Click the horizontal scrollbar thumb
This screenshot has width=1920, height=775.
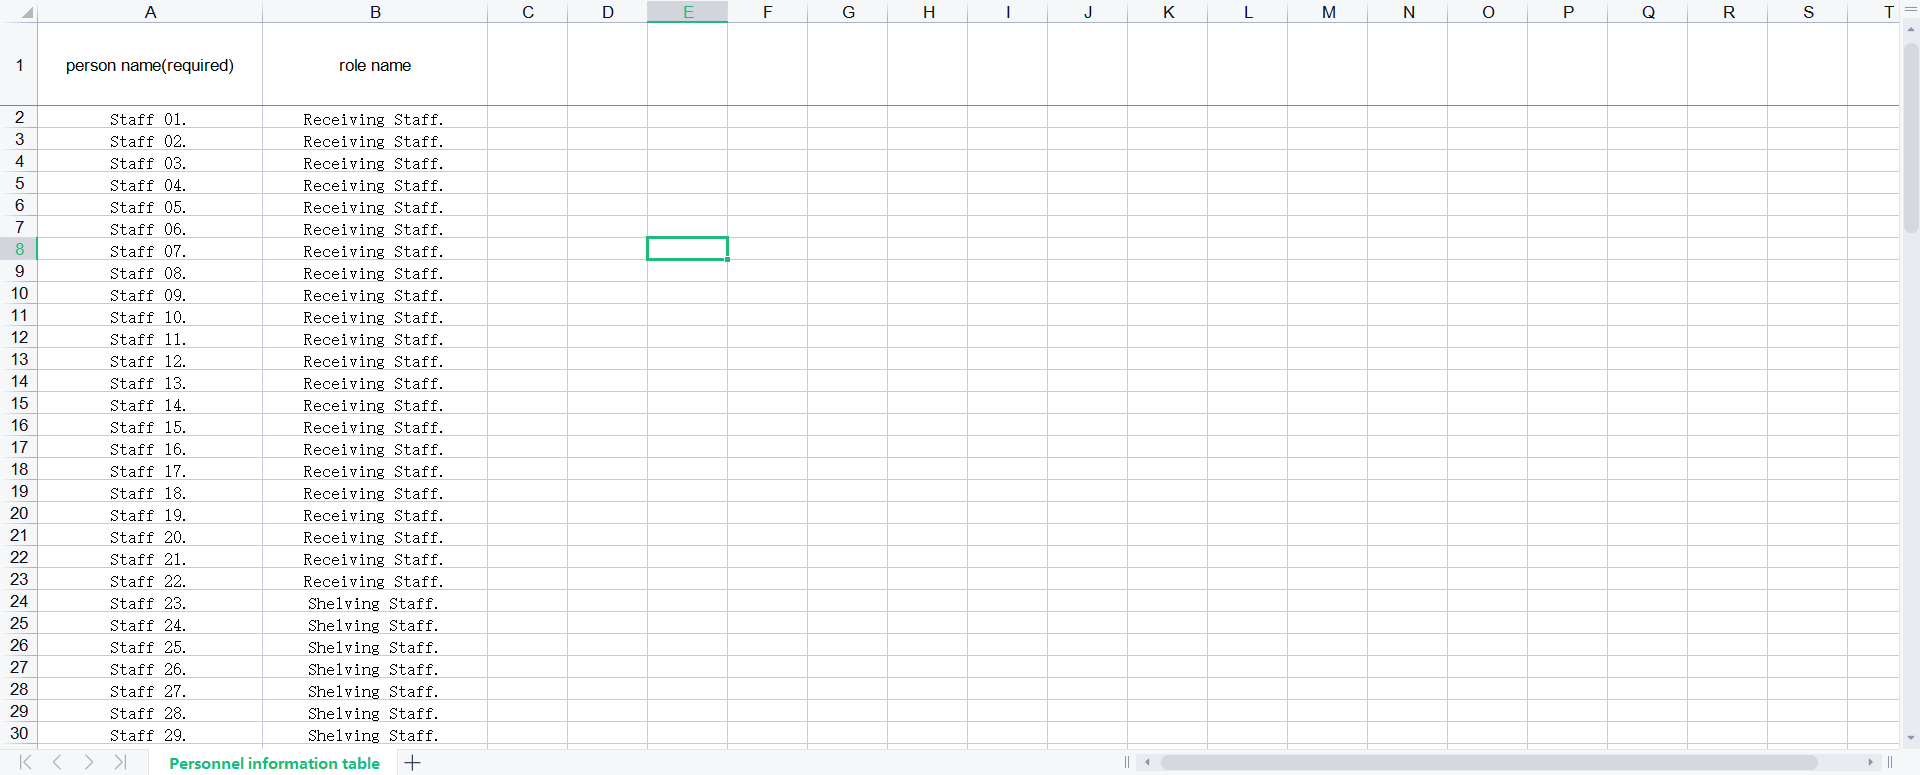(1490, 762)
